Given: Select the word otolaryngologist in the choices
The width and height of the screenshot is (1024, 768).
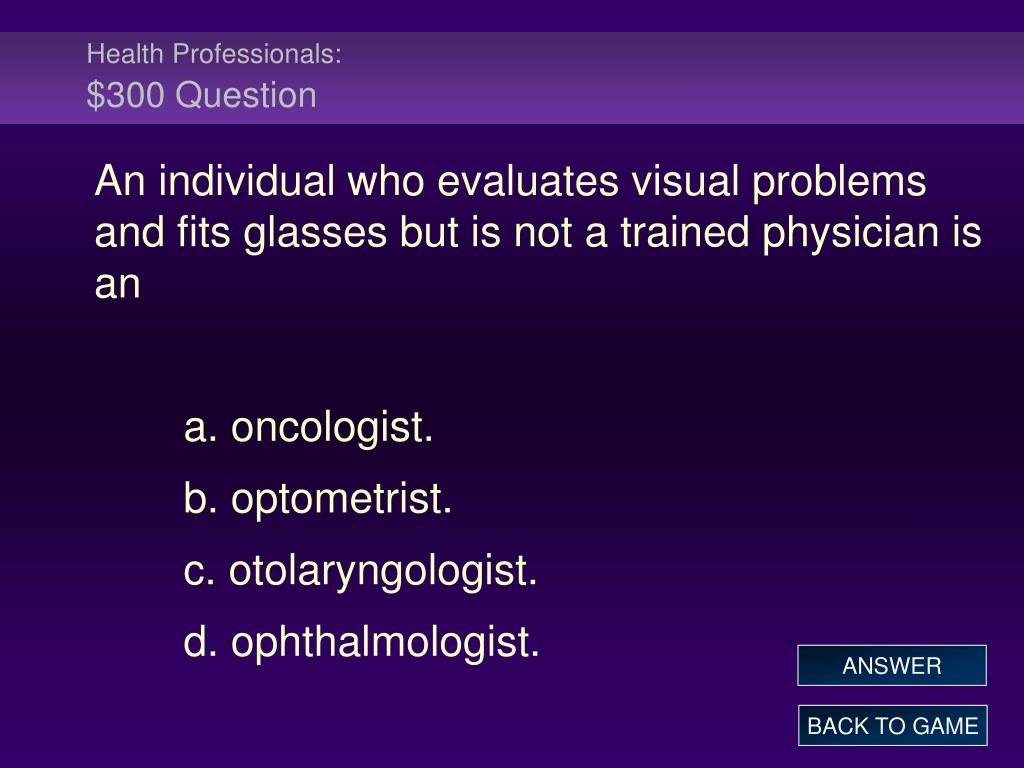Looking at the screenshot, I should tap(383, 571).
